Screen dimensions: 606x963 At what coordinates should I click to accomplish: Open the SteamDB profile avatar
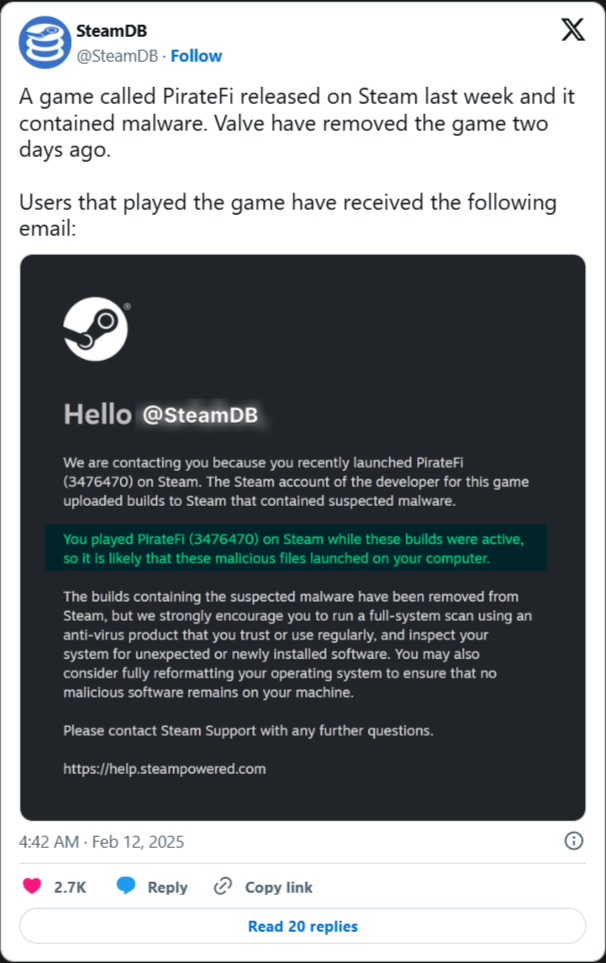click(x=45, y=42)
